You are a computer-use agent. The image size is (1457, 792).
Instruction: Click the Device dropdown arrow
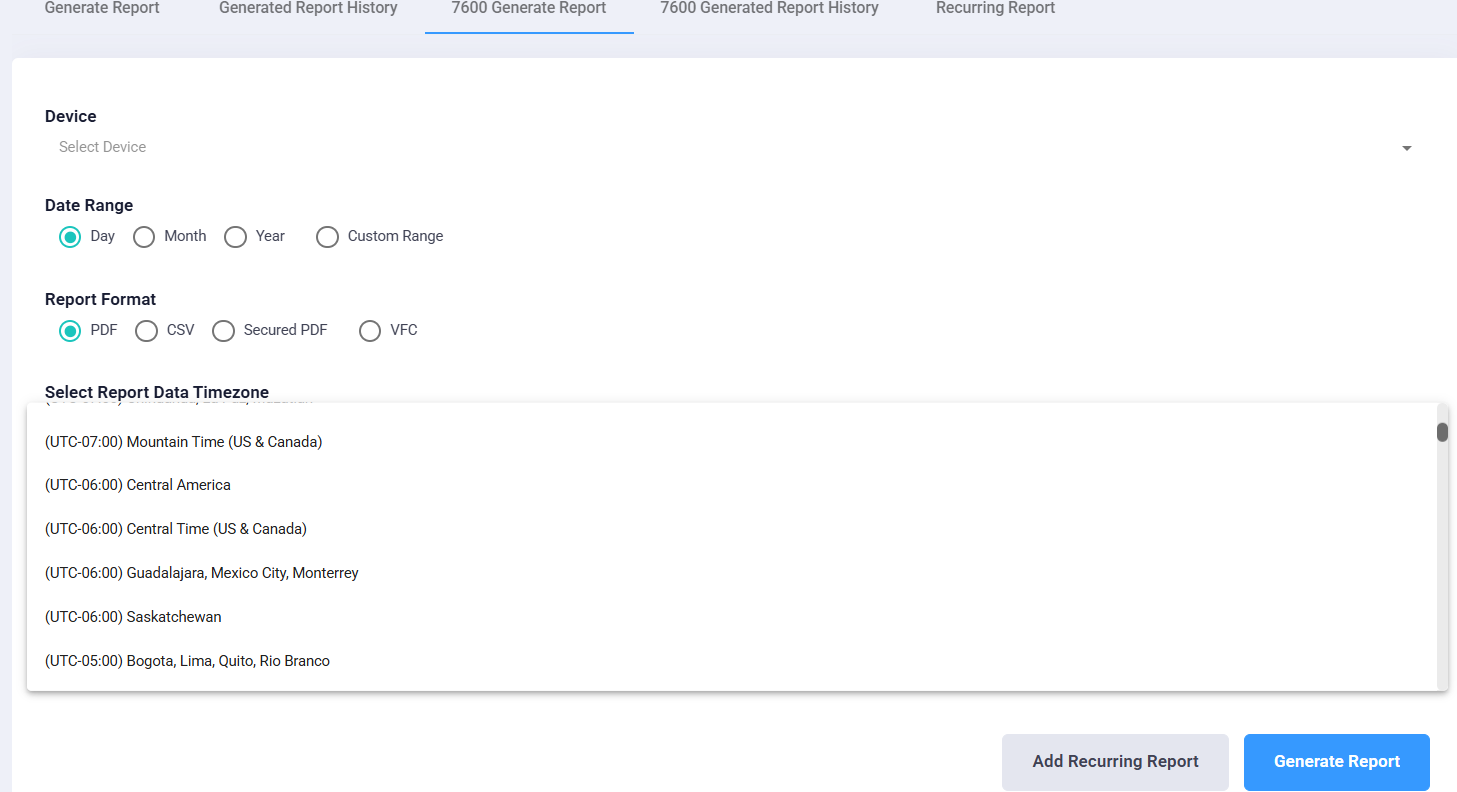pyautogui.click(x=1407, y=148)
